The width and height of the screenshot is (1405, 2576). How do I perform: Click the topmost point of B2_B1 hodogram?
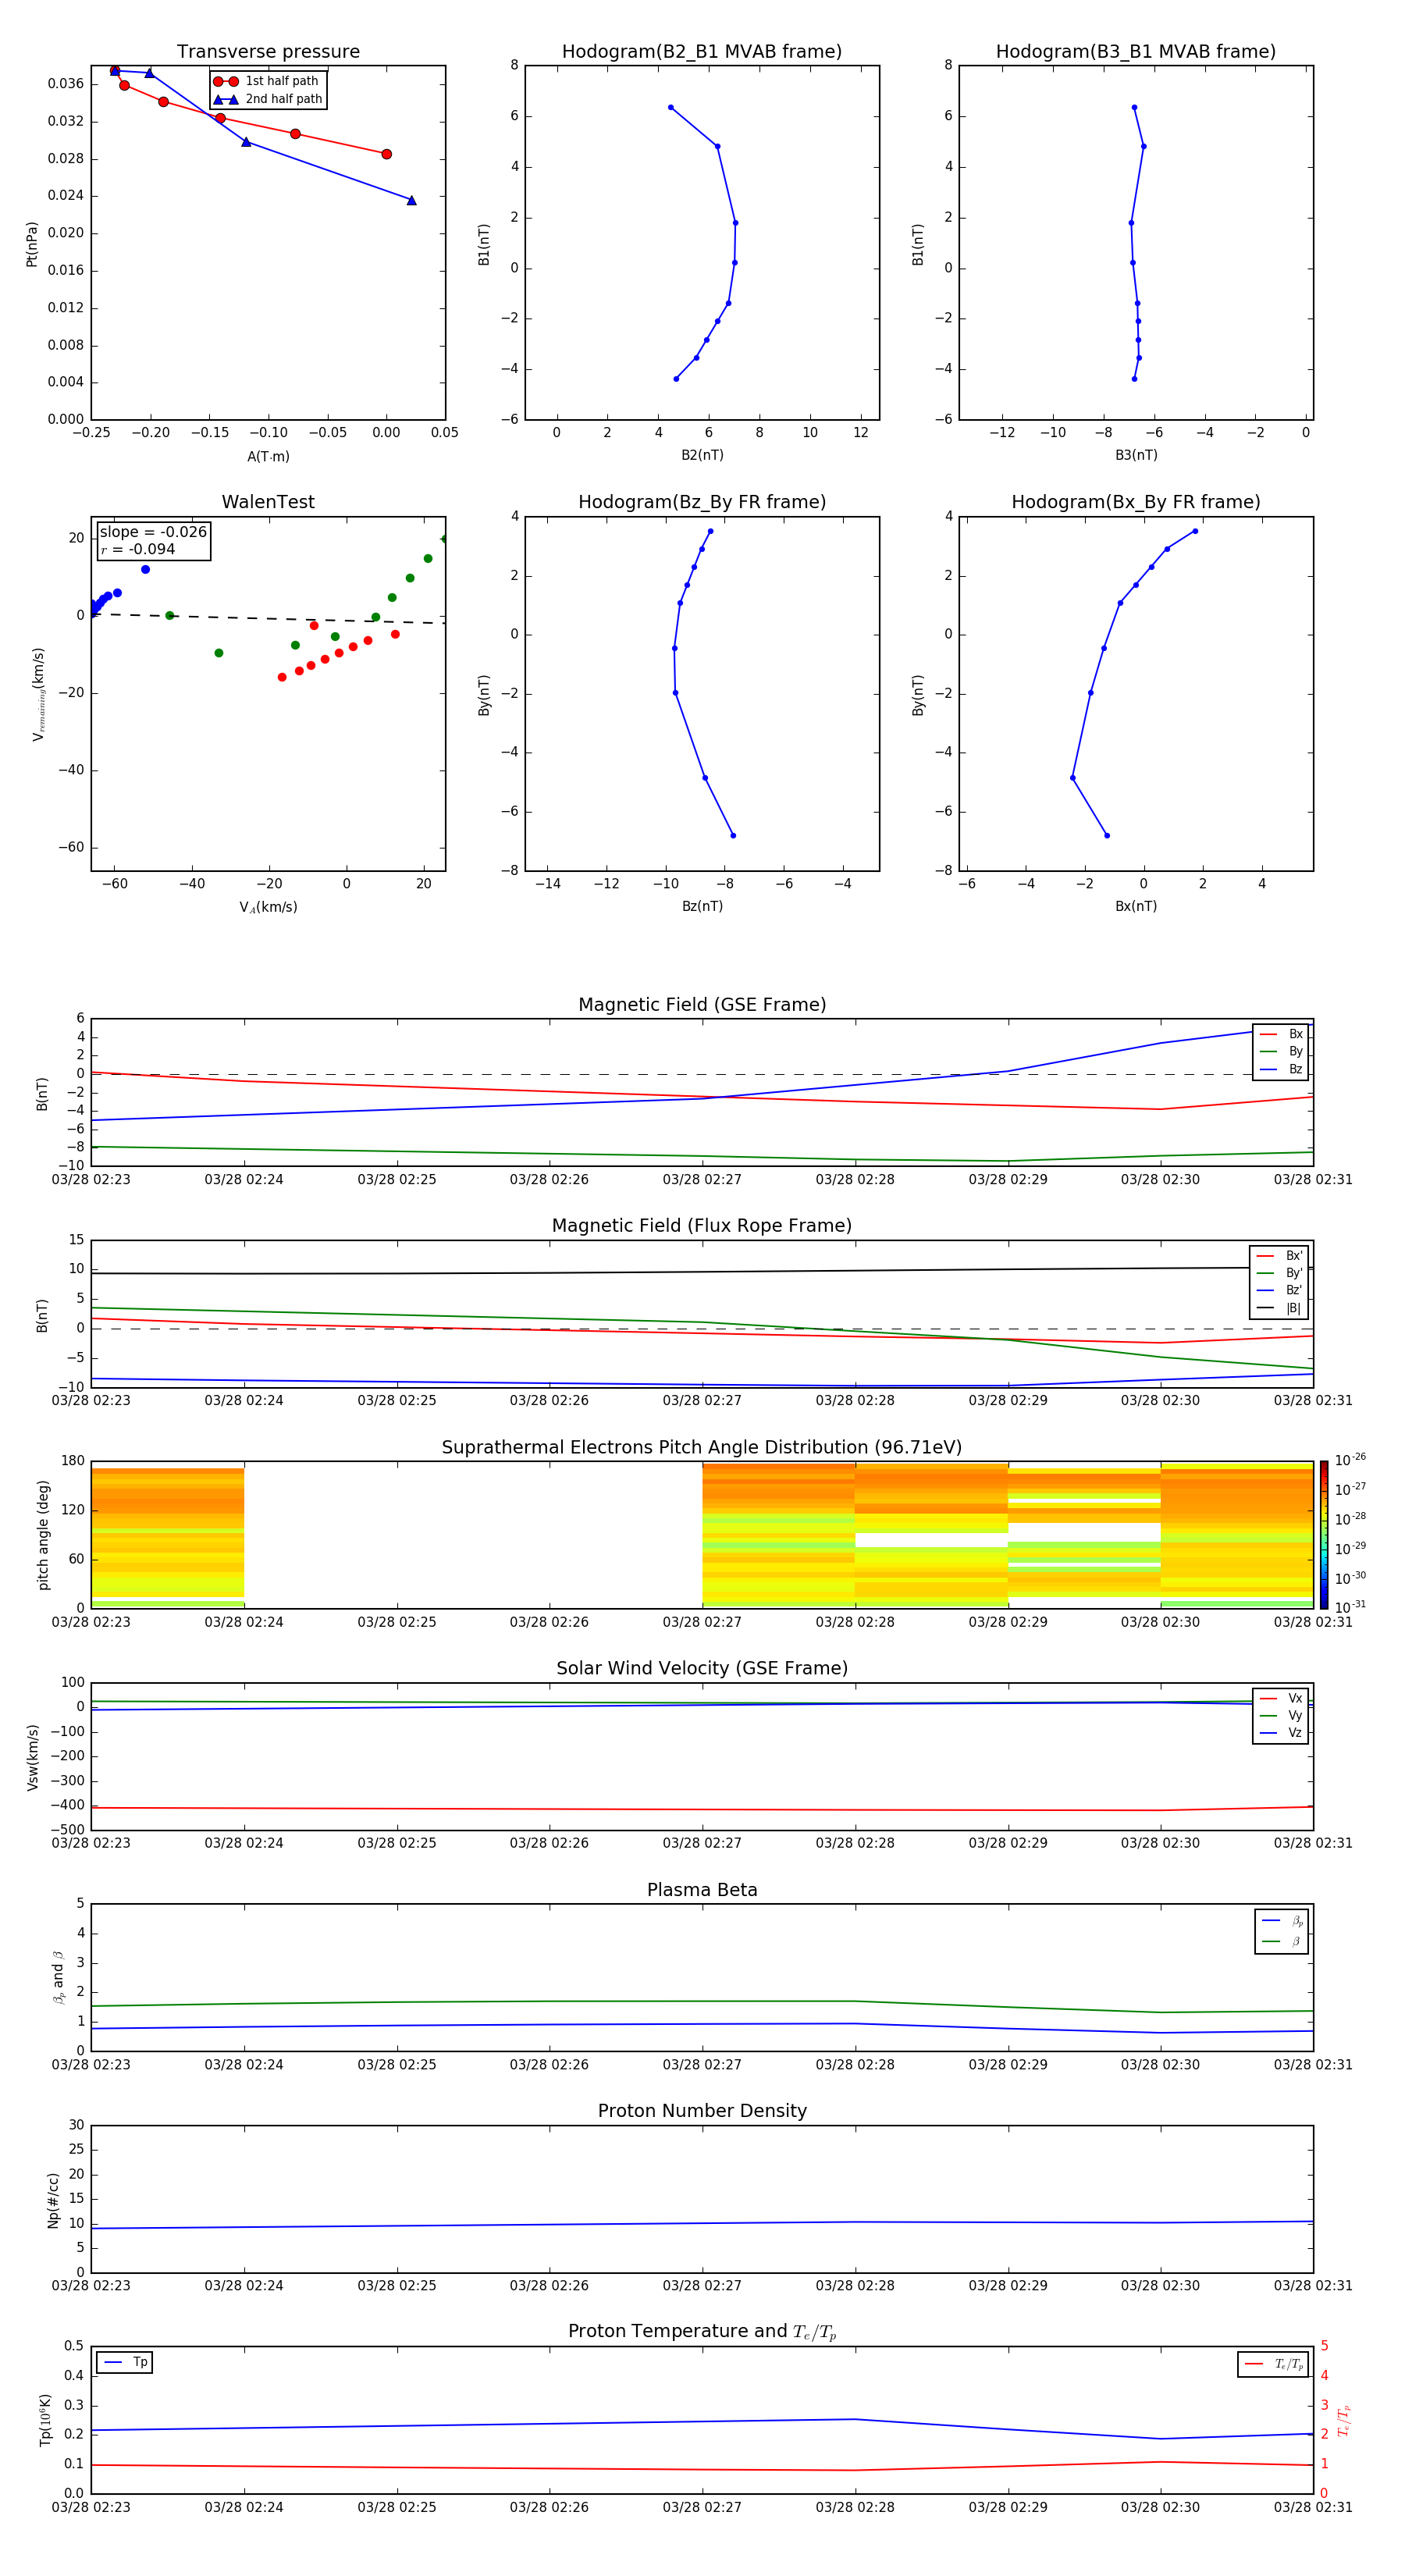coord(670,107)
